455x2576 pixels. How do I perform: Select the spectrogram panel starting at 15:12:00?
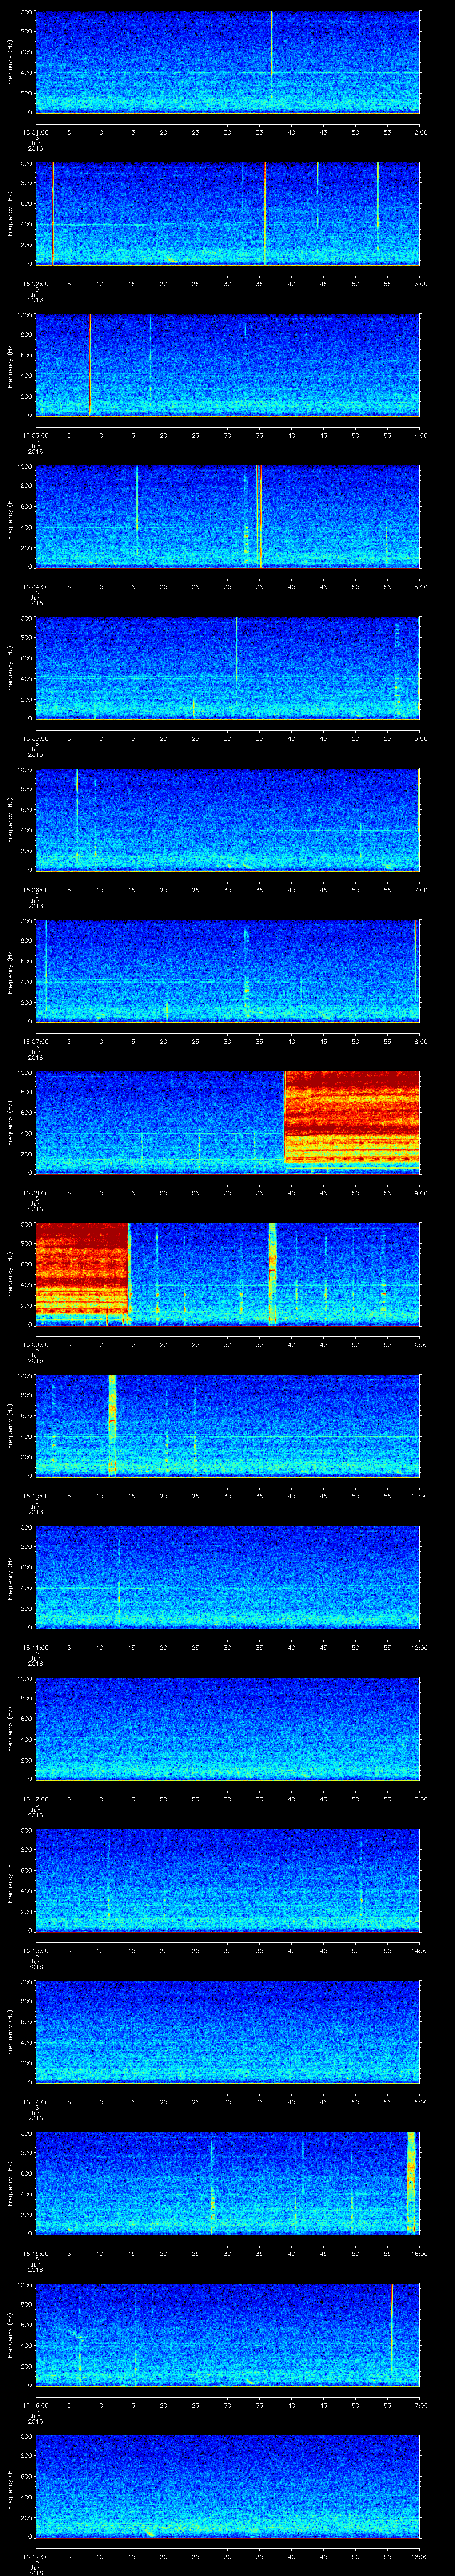(x=227, y=1729)
